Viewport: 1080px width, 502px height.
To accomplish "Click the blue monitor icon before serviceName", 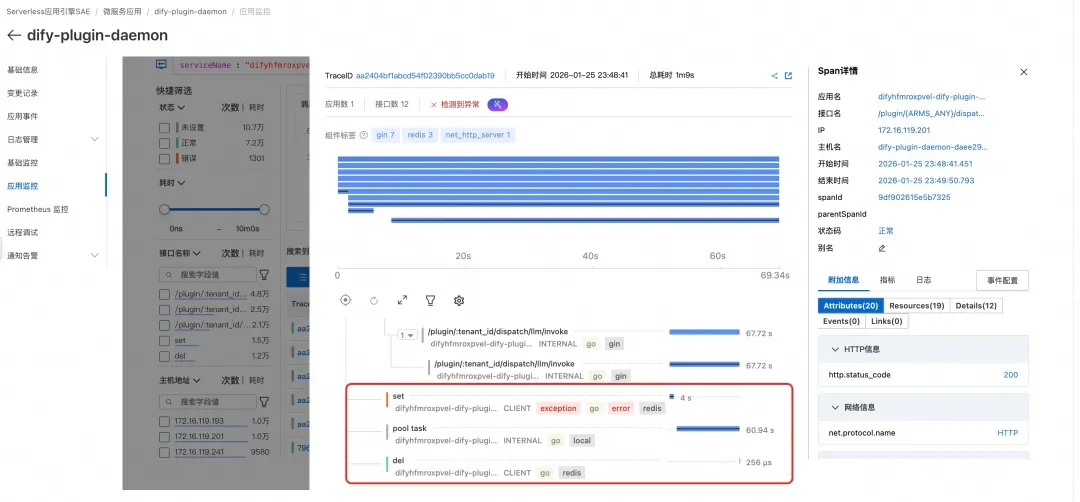I will (x=161, y=65).
